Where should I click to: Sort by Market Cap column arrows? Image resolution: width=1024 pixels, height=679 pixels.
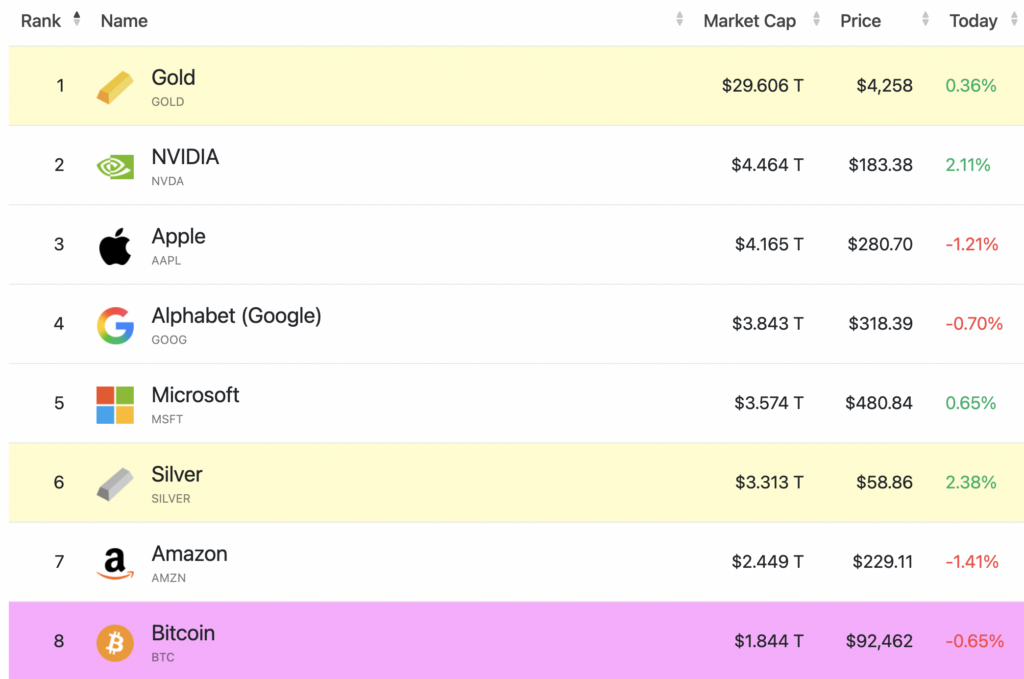coord(817,19)
